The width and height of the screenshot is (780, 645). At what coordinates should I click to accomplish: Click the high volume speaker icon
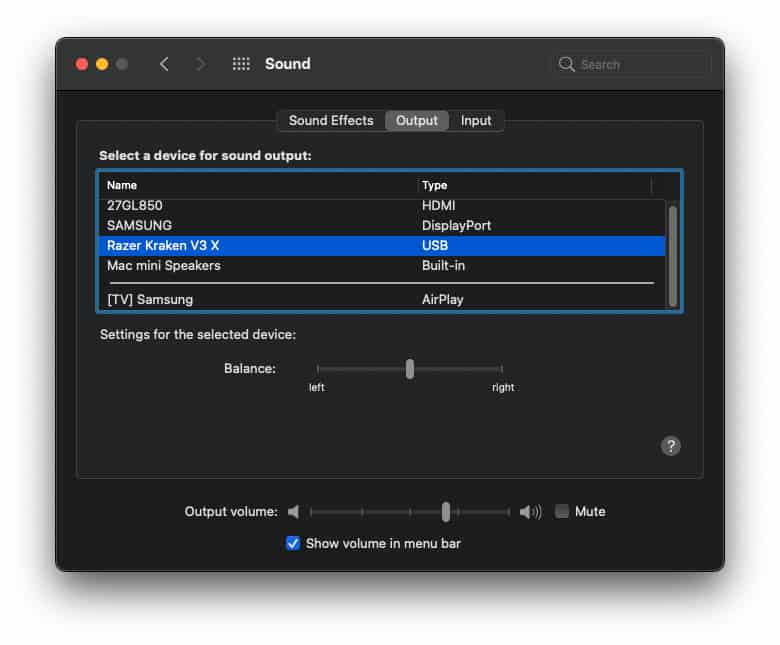530,512
